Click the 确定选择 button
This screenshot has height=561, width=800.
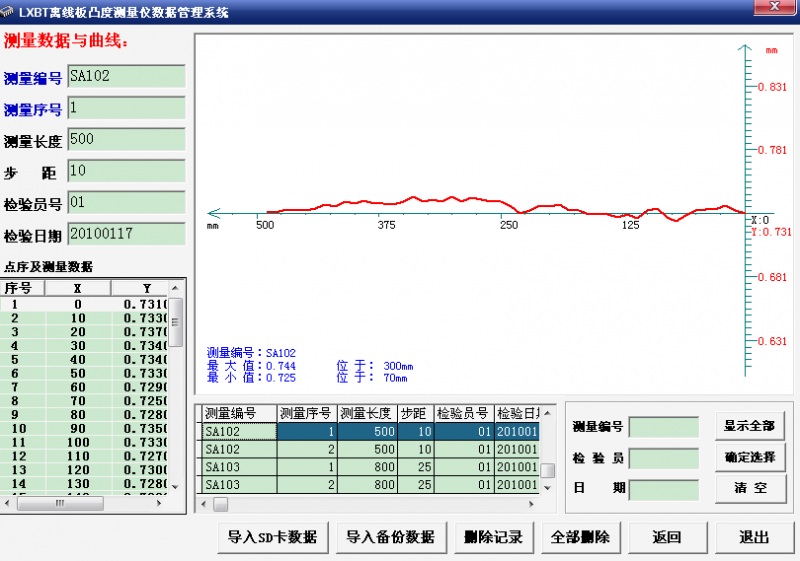pos(749,457)
